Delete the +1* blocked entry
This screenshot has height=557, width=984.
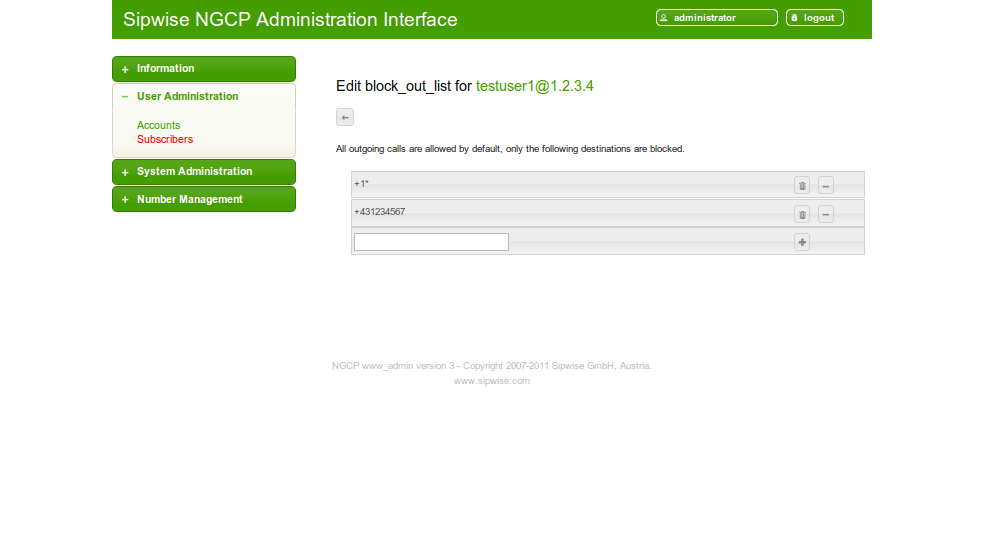click(801, 186)
